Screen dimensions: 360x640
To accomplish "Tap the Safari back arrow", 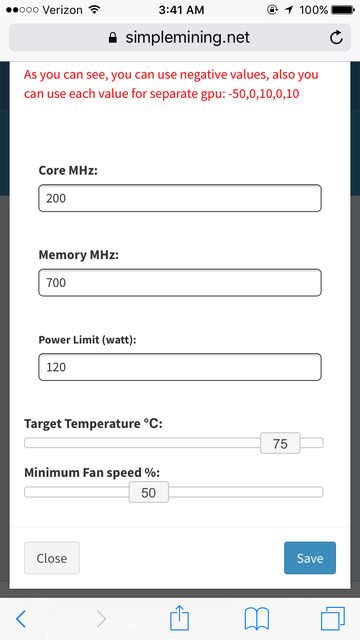I will click(21, 619).
